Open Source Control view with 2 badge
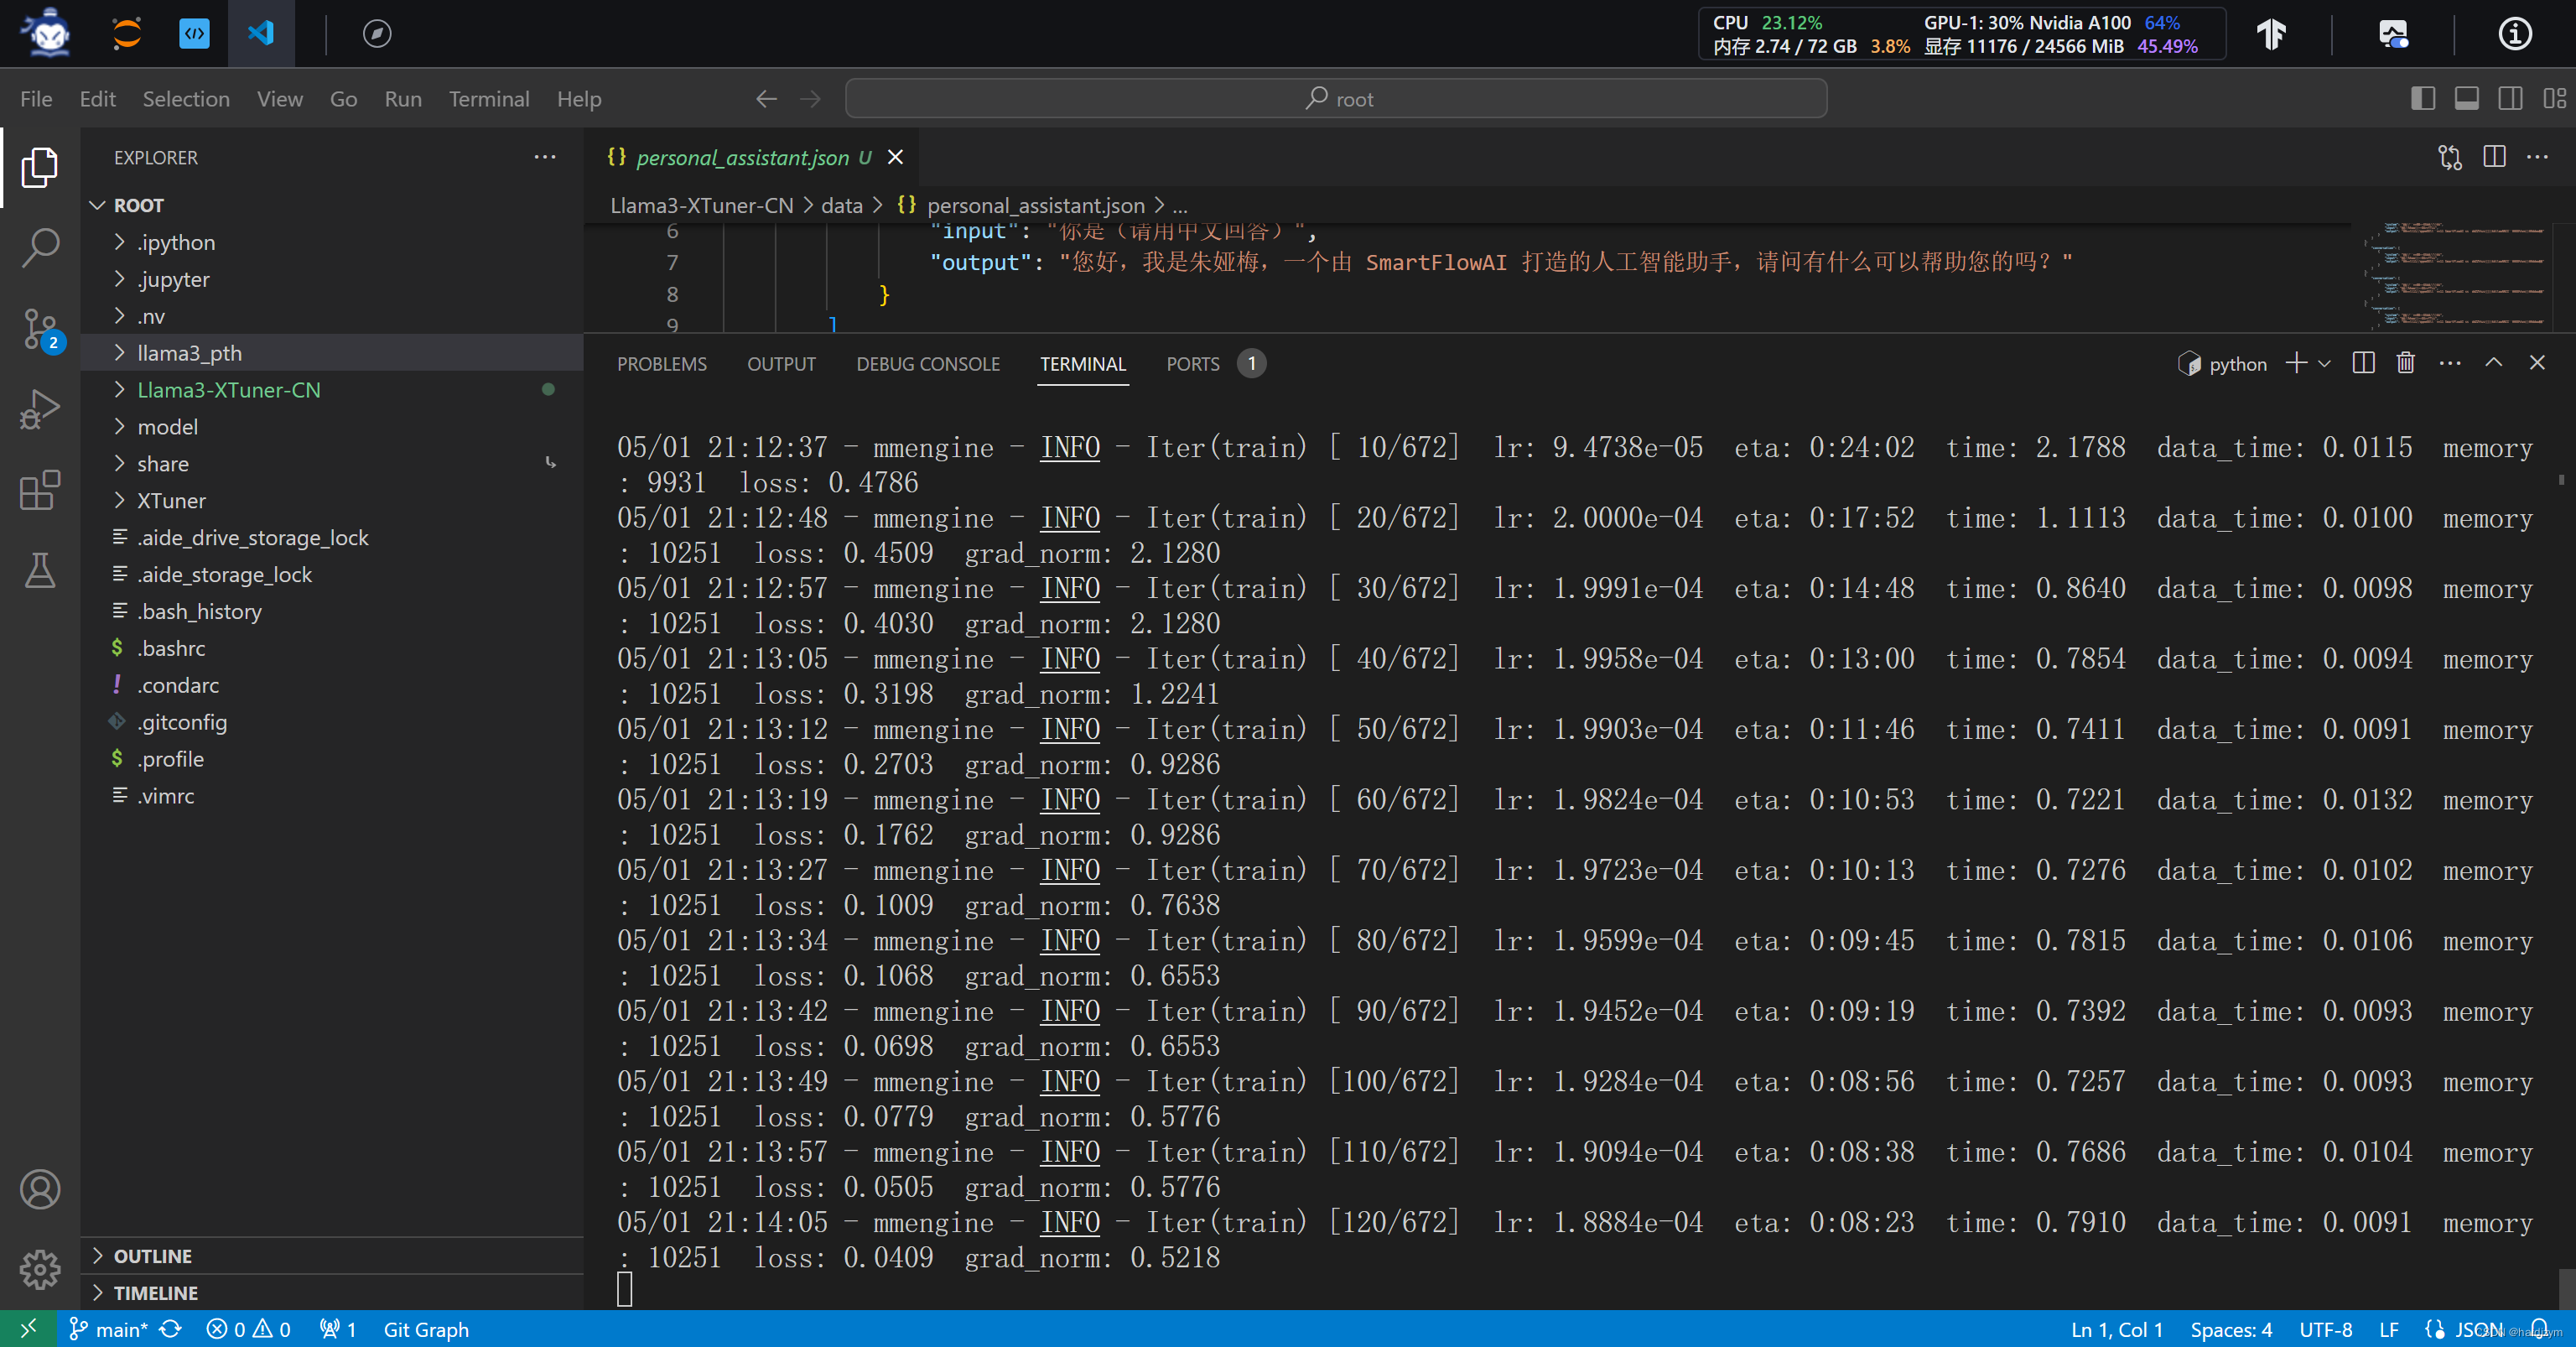The height and width of the screenshot is (1347, 2576). coord(40,328)
